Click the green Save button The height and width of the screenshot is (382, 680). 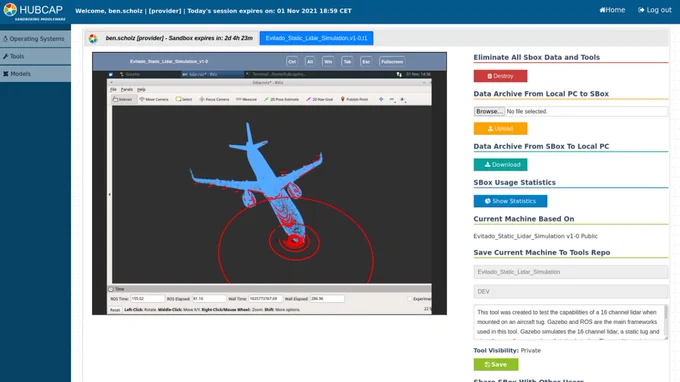pos(496,365)
